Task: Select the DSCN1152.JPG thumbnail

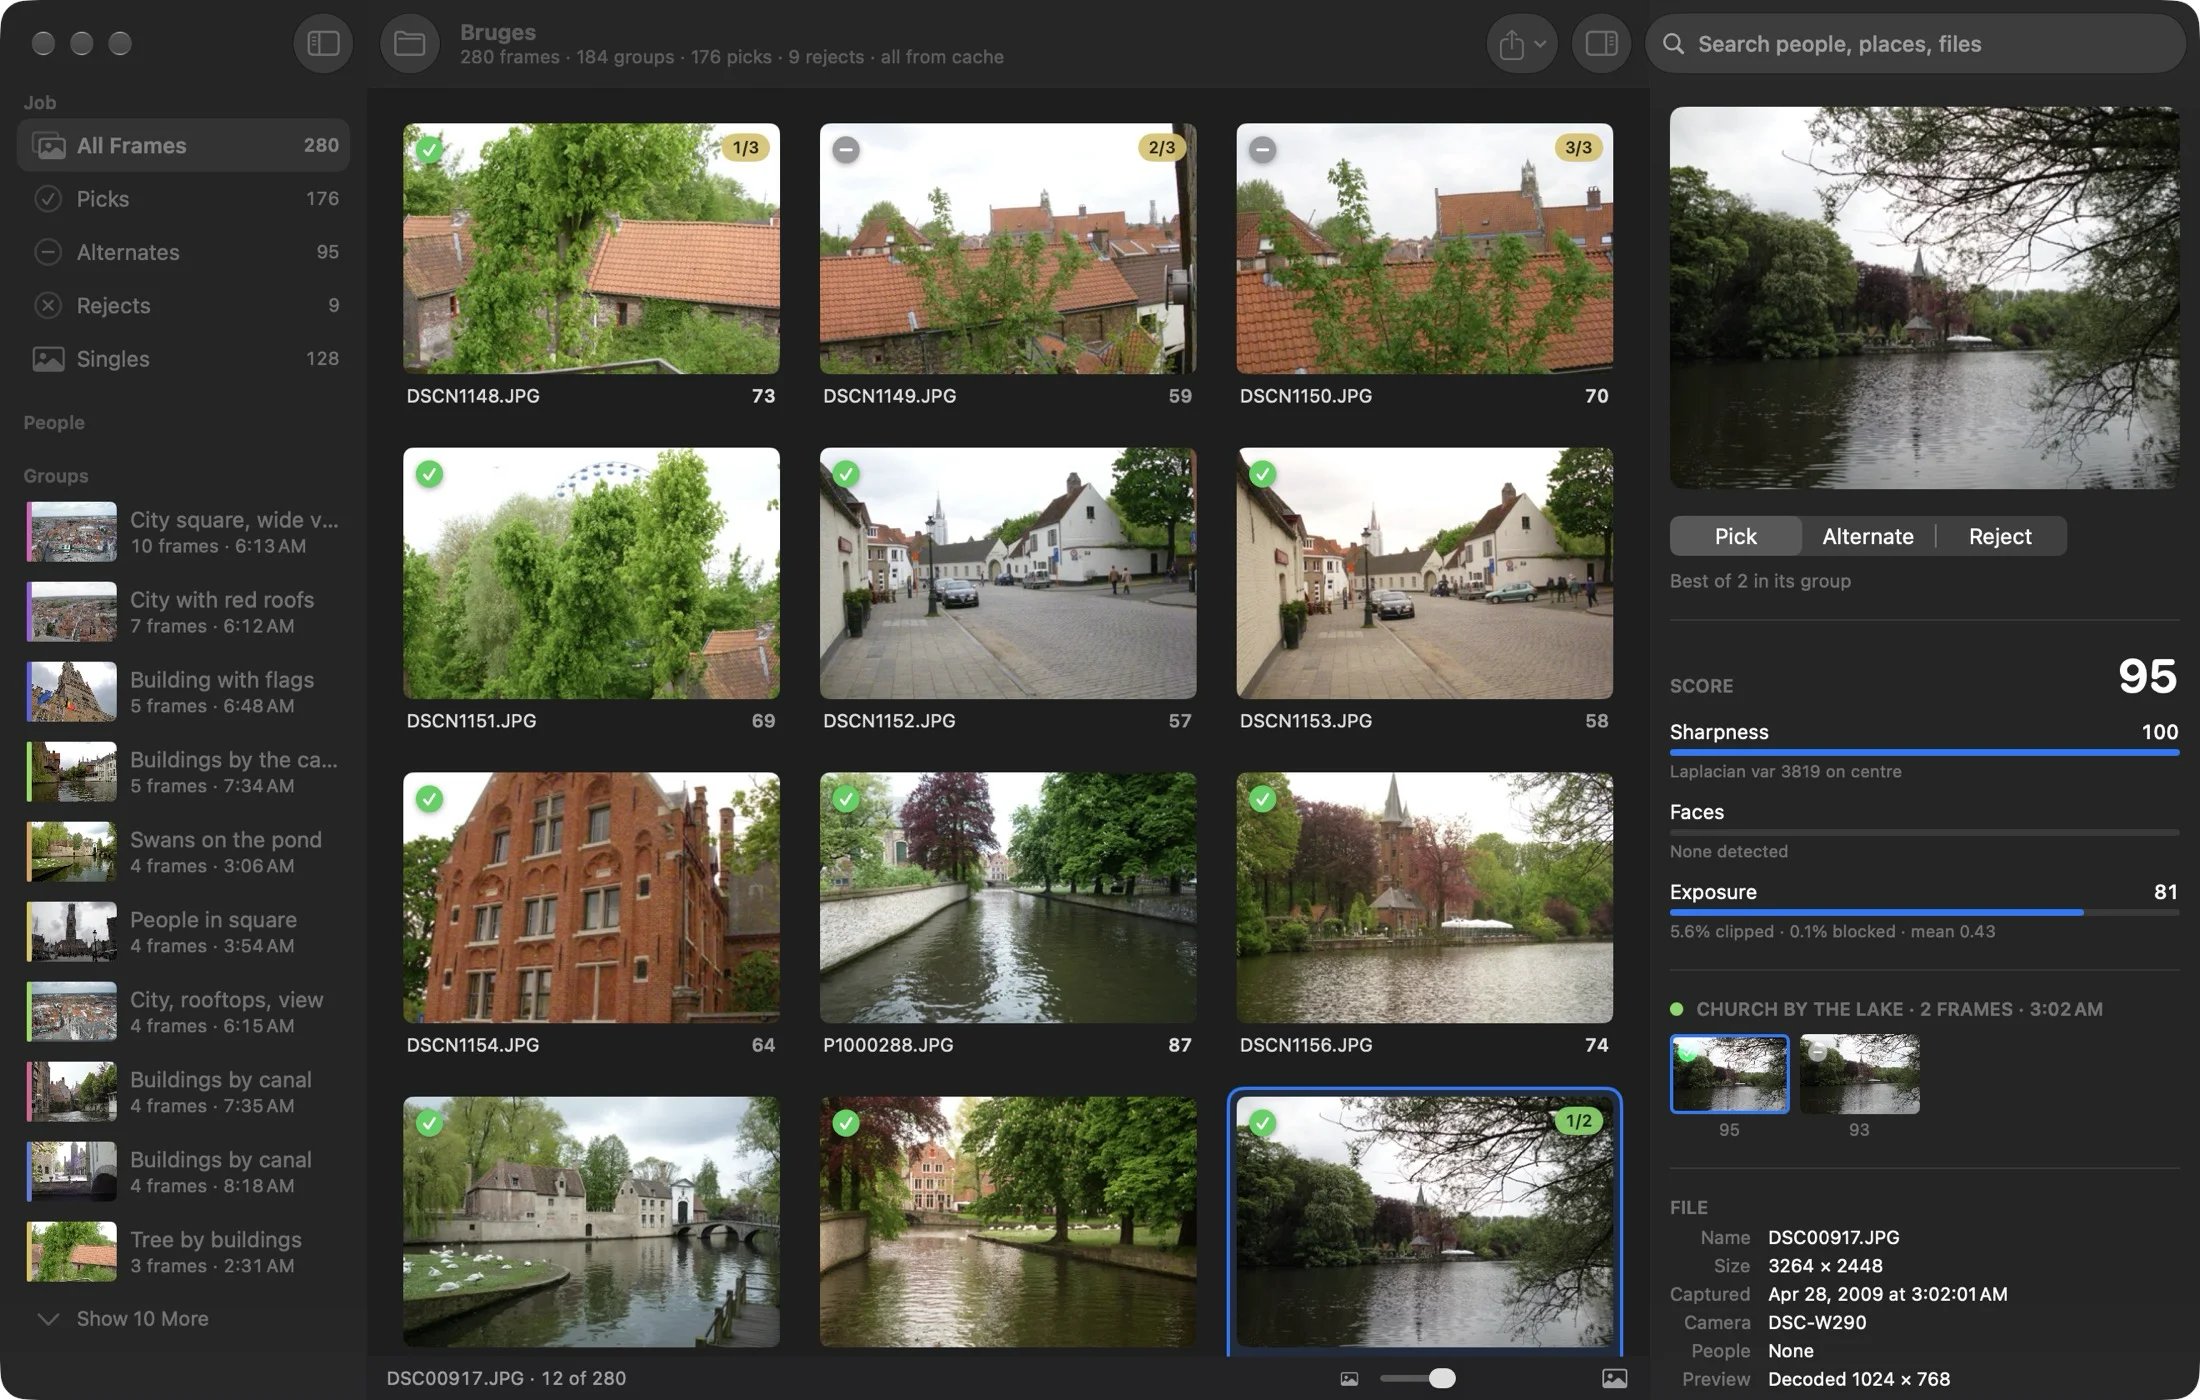Action: tap(1008, 573)
